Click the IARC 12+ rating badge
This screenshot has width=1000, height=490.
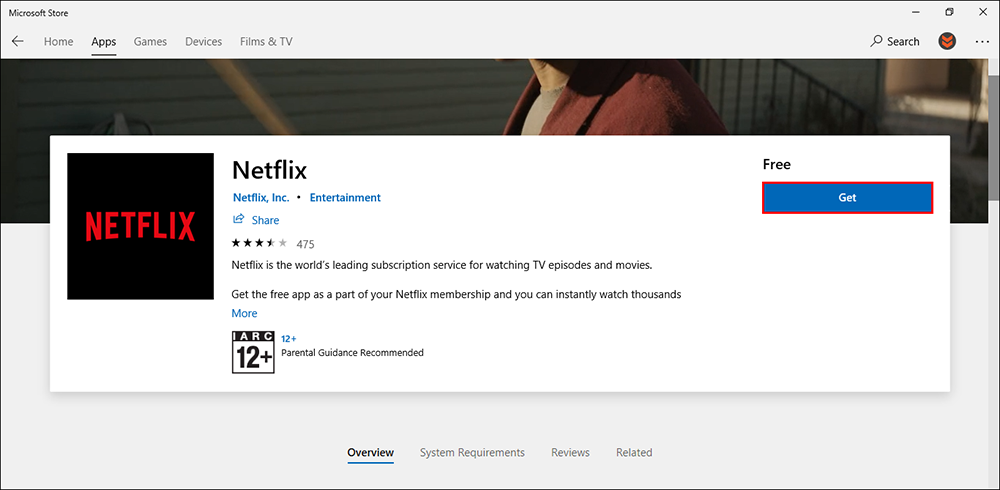pos(253,352)
